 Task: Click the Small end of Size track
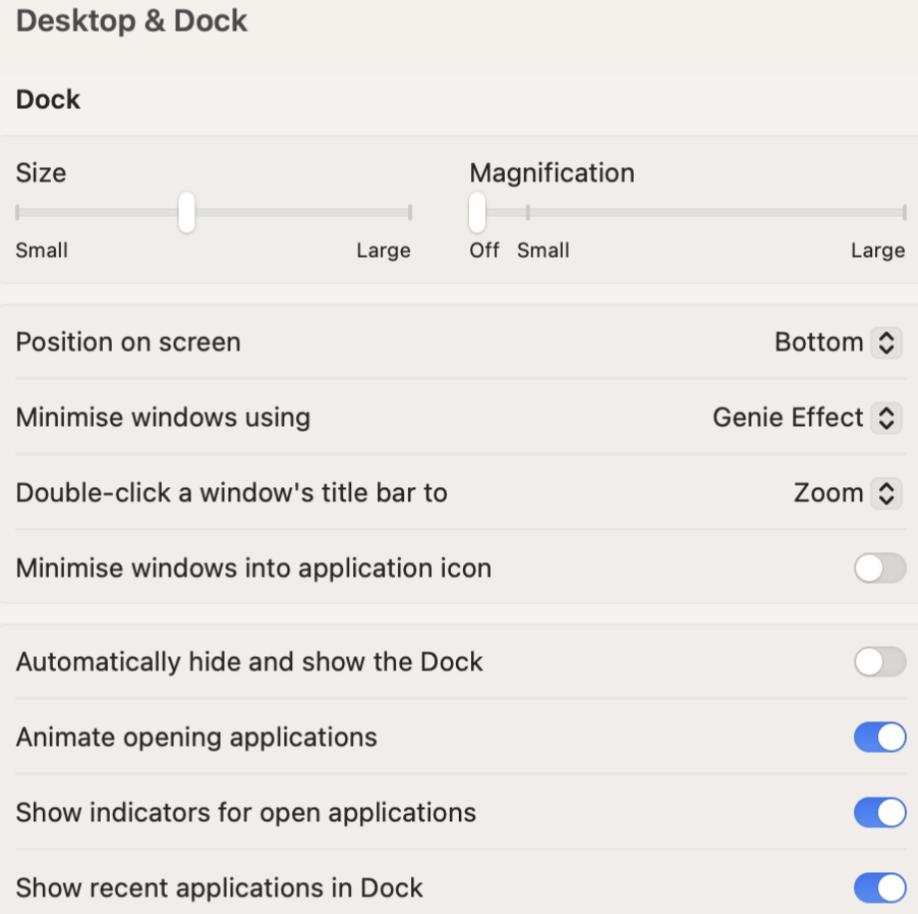[18, 213]
